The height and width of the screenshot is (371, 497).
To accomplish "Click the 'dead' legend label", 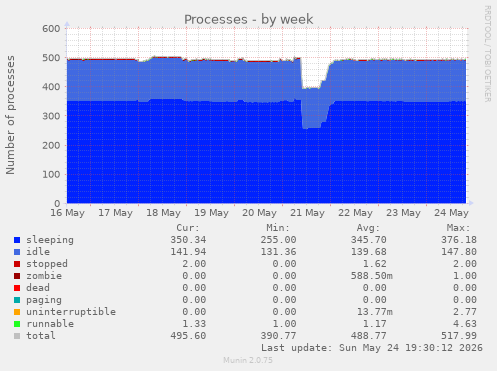I will coord(38,288).
